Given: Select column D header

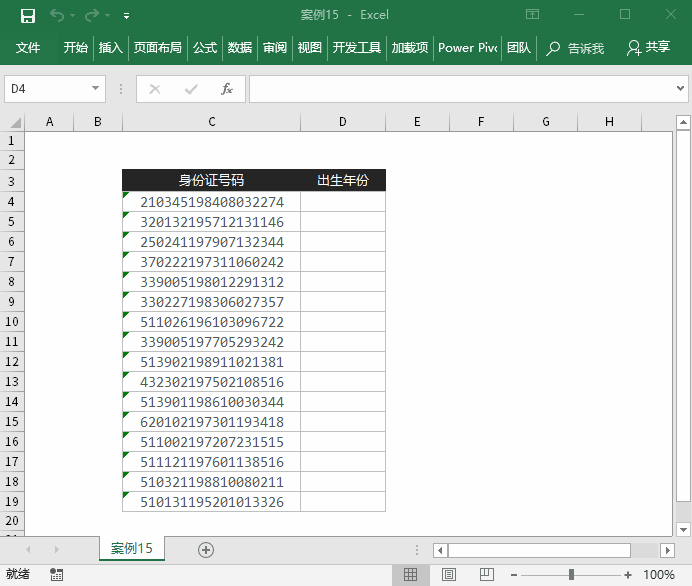Looking at the screenshot, I should coord(343,122).
